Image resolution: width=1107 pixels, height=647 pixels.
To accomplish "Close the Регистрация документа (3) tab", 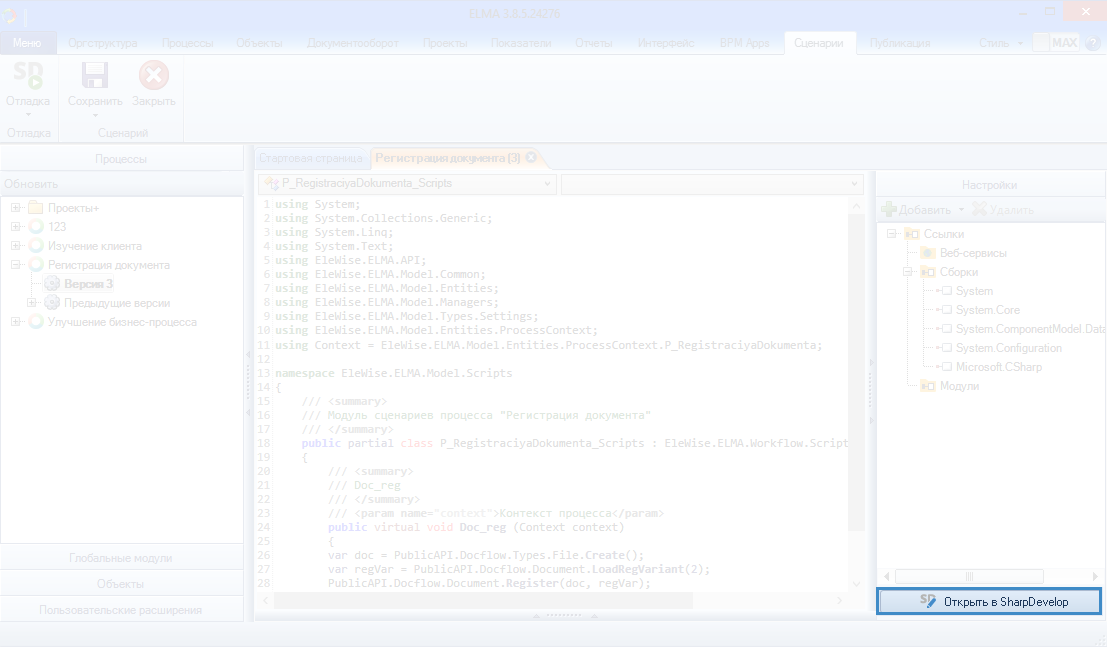I will coord(531,158).
